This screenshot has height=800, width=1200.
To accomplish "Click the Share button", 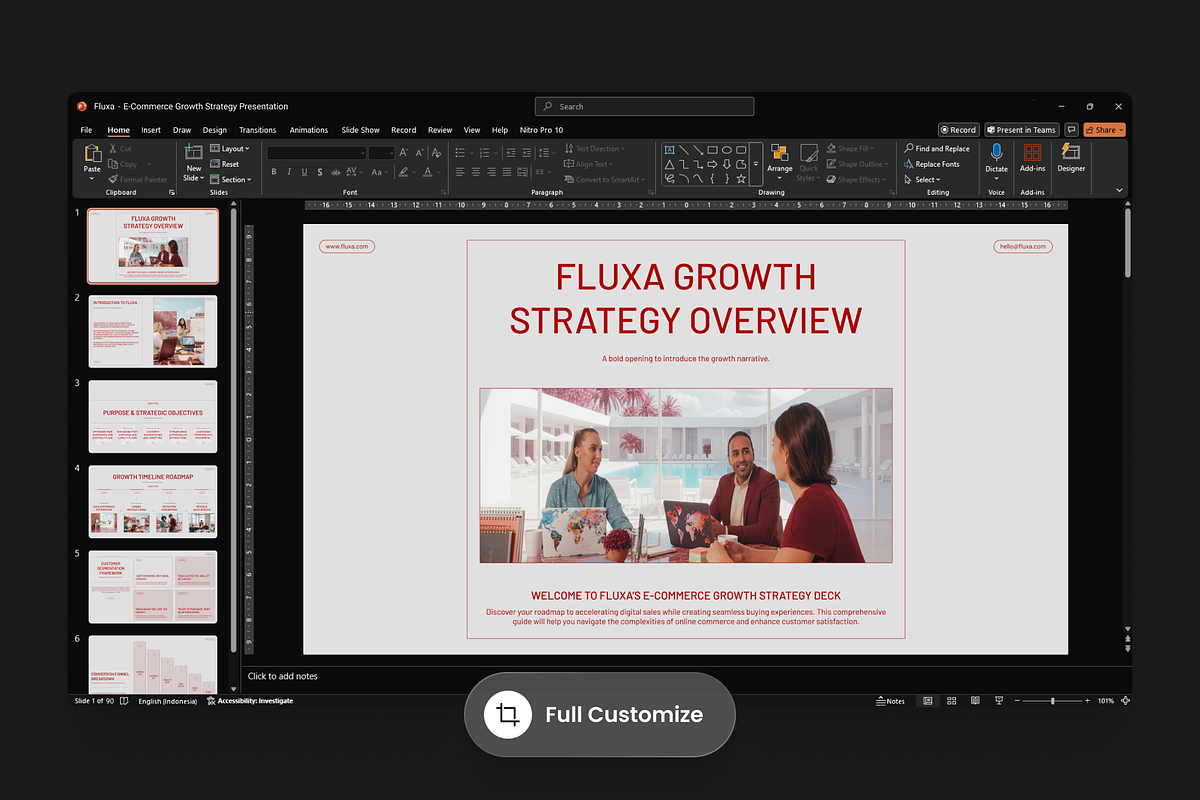I will point(1104,130).
